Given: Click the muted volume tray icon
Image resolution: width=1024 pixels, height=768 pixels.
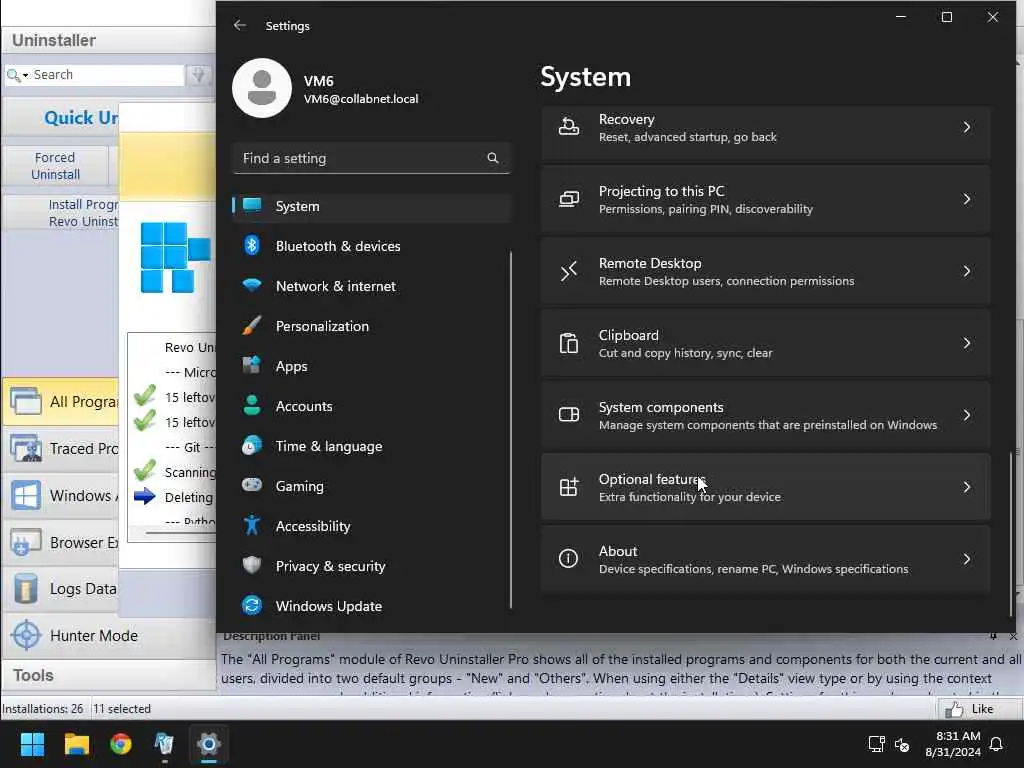Looking at the screenshot, I should [x=902, y=744].
